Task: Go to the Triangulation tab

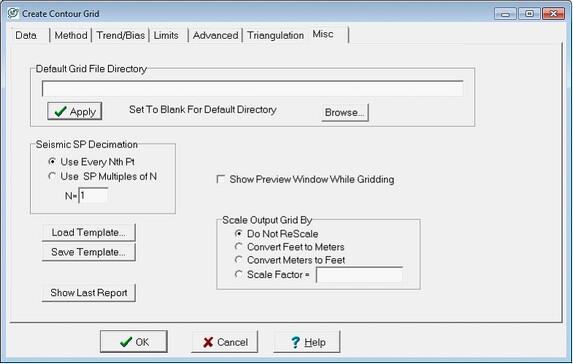Action: (276, 35)
